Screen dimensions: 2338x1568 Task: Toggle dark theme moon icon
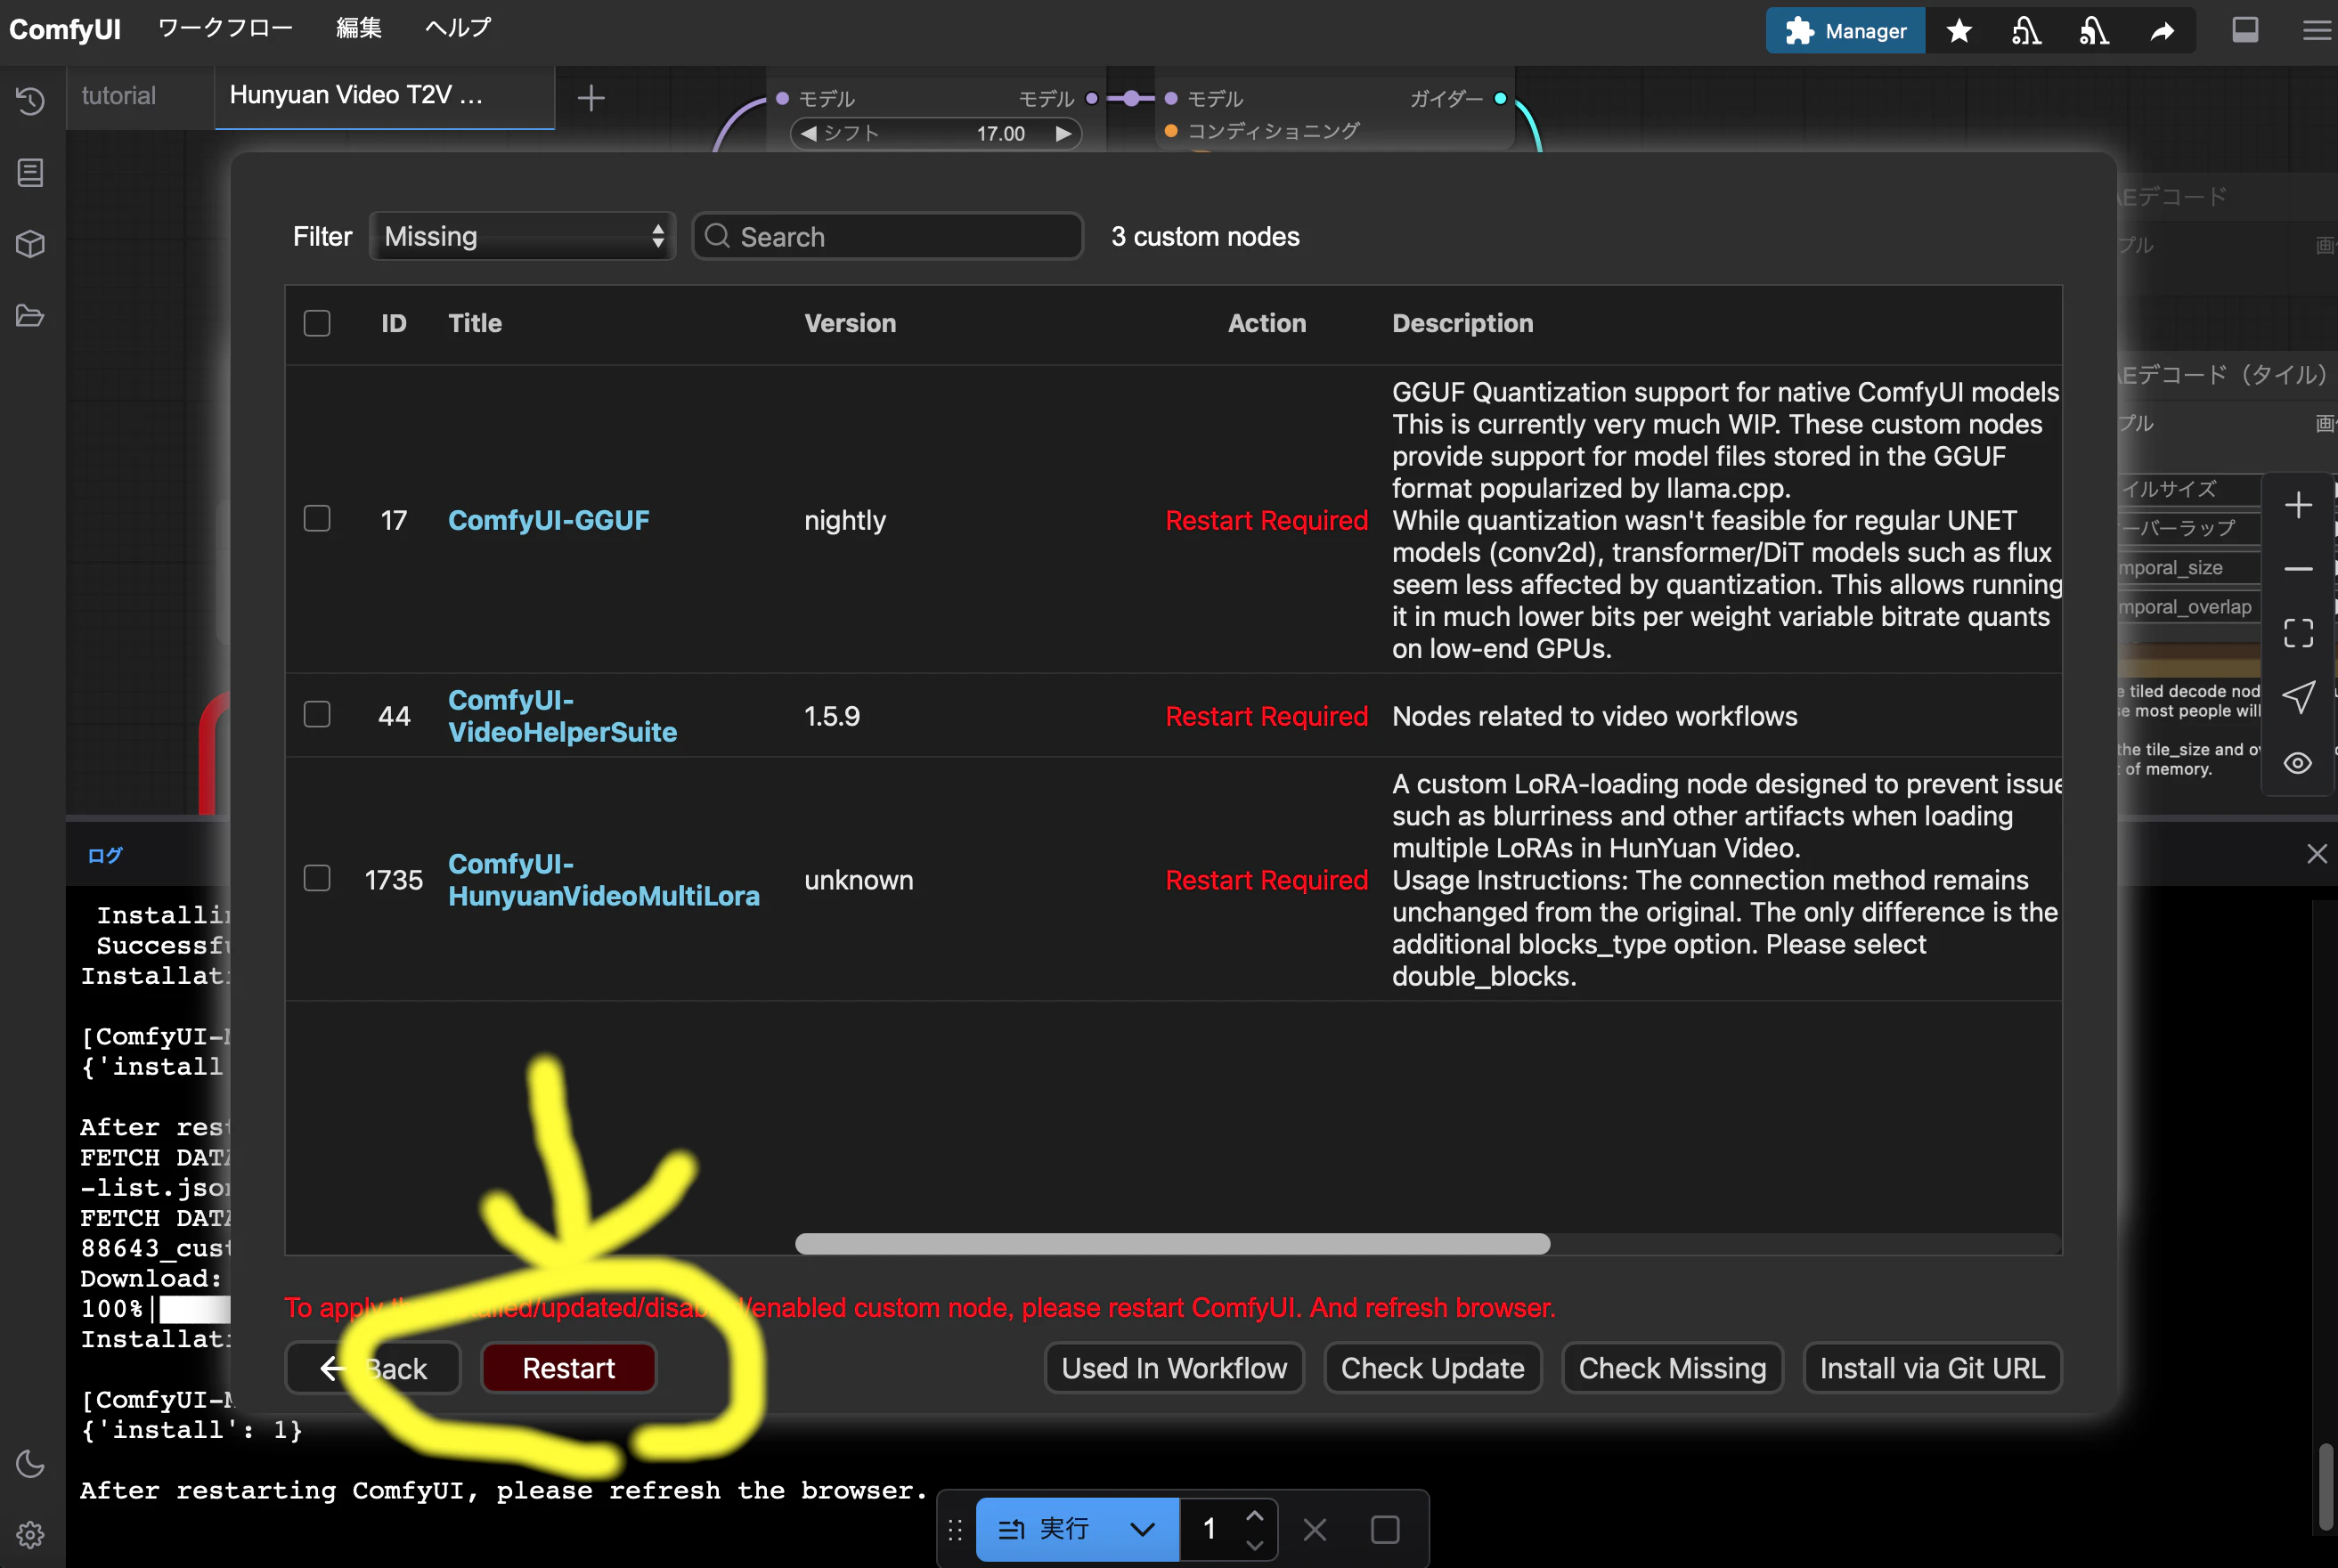point(30,1464)
